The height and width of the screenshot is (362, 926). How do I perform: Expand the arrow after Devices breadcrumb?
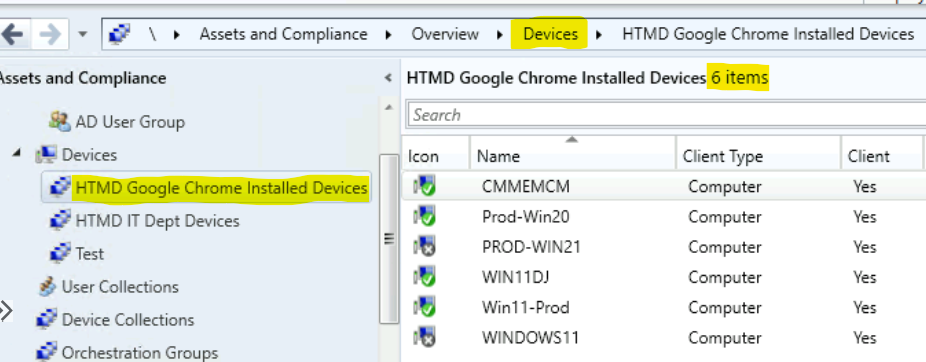click(599, 35)
